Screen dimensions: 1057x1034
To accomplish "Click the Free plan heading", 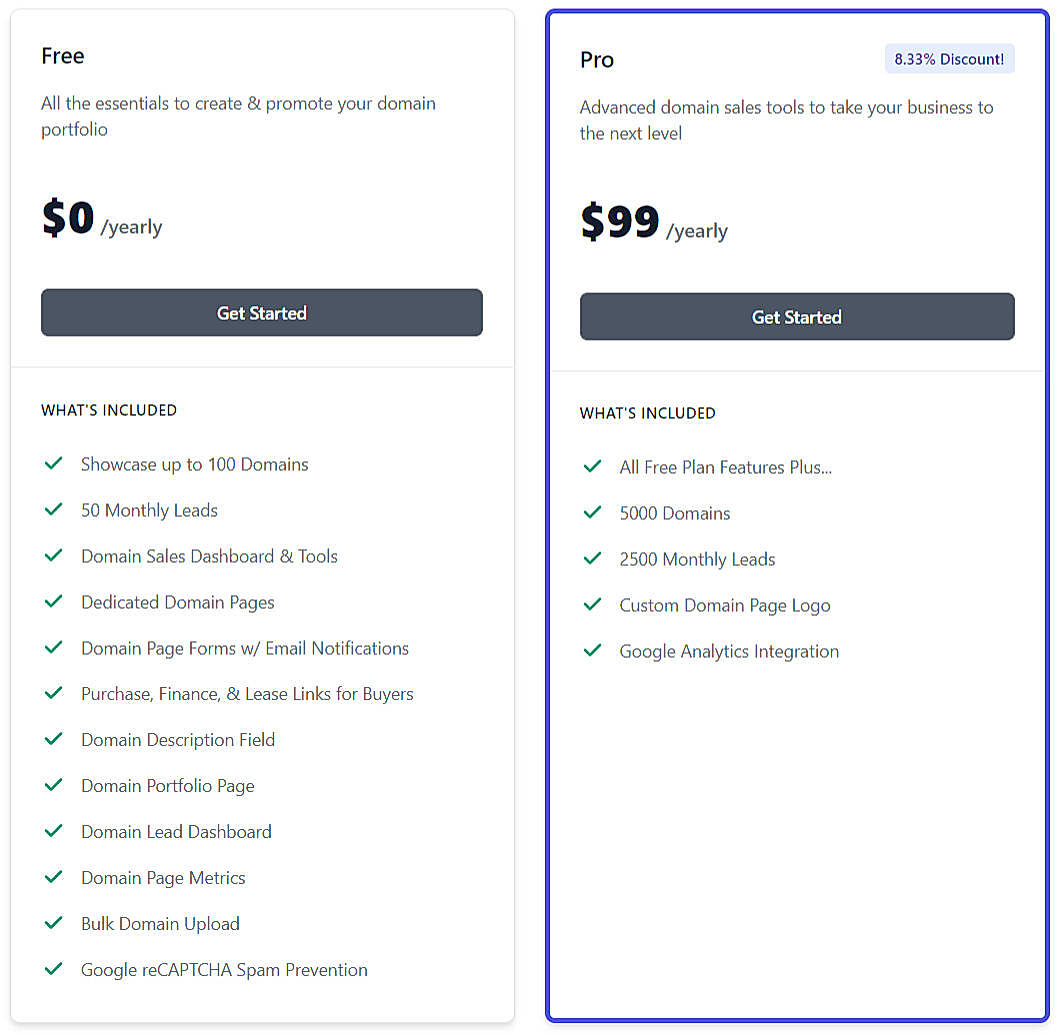I will pos(62,56).
